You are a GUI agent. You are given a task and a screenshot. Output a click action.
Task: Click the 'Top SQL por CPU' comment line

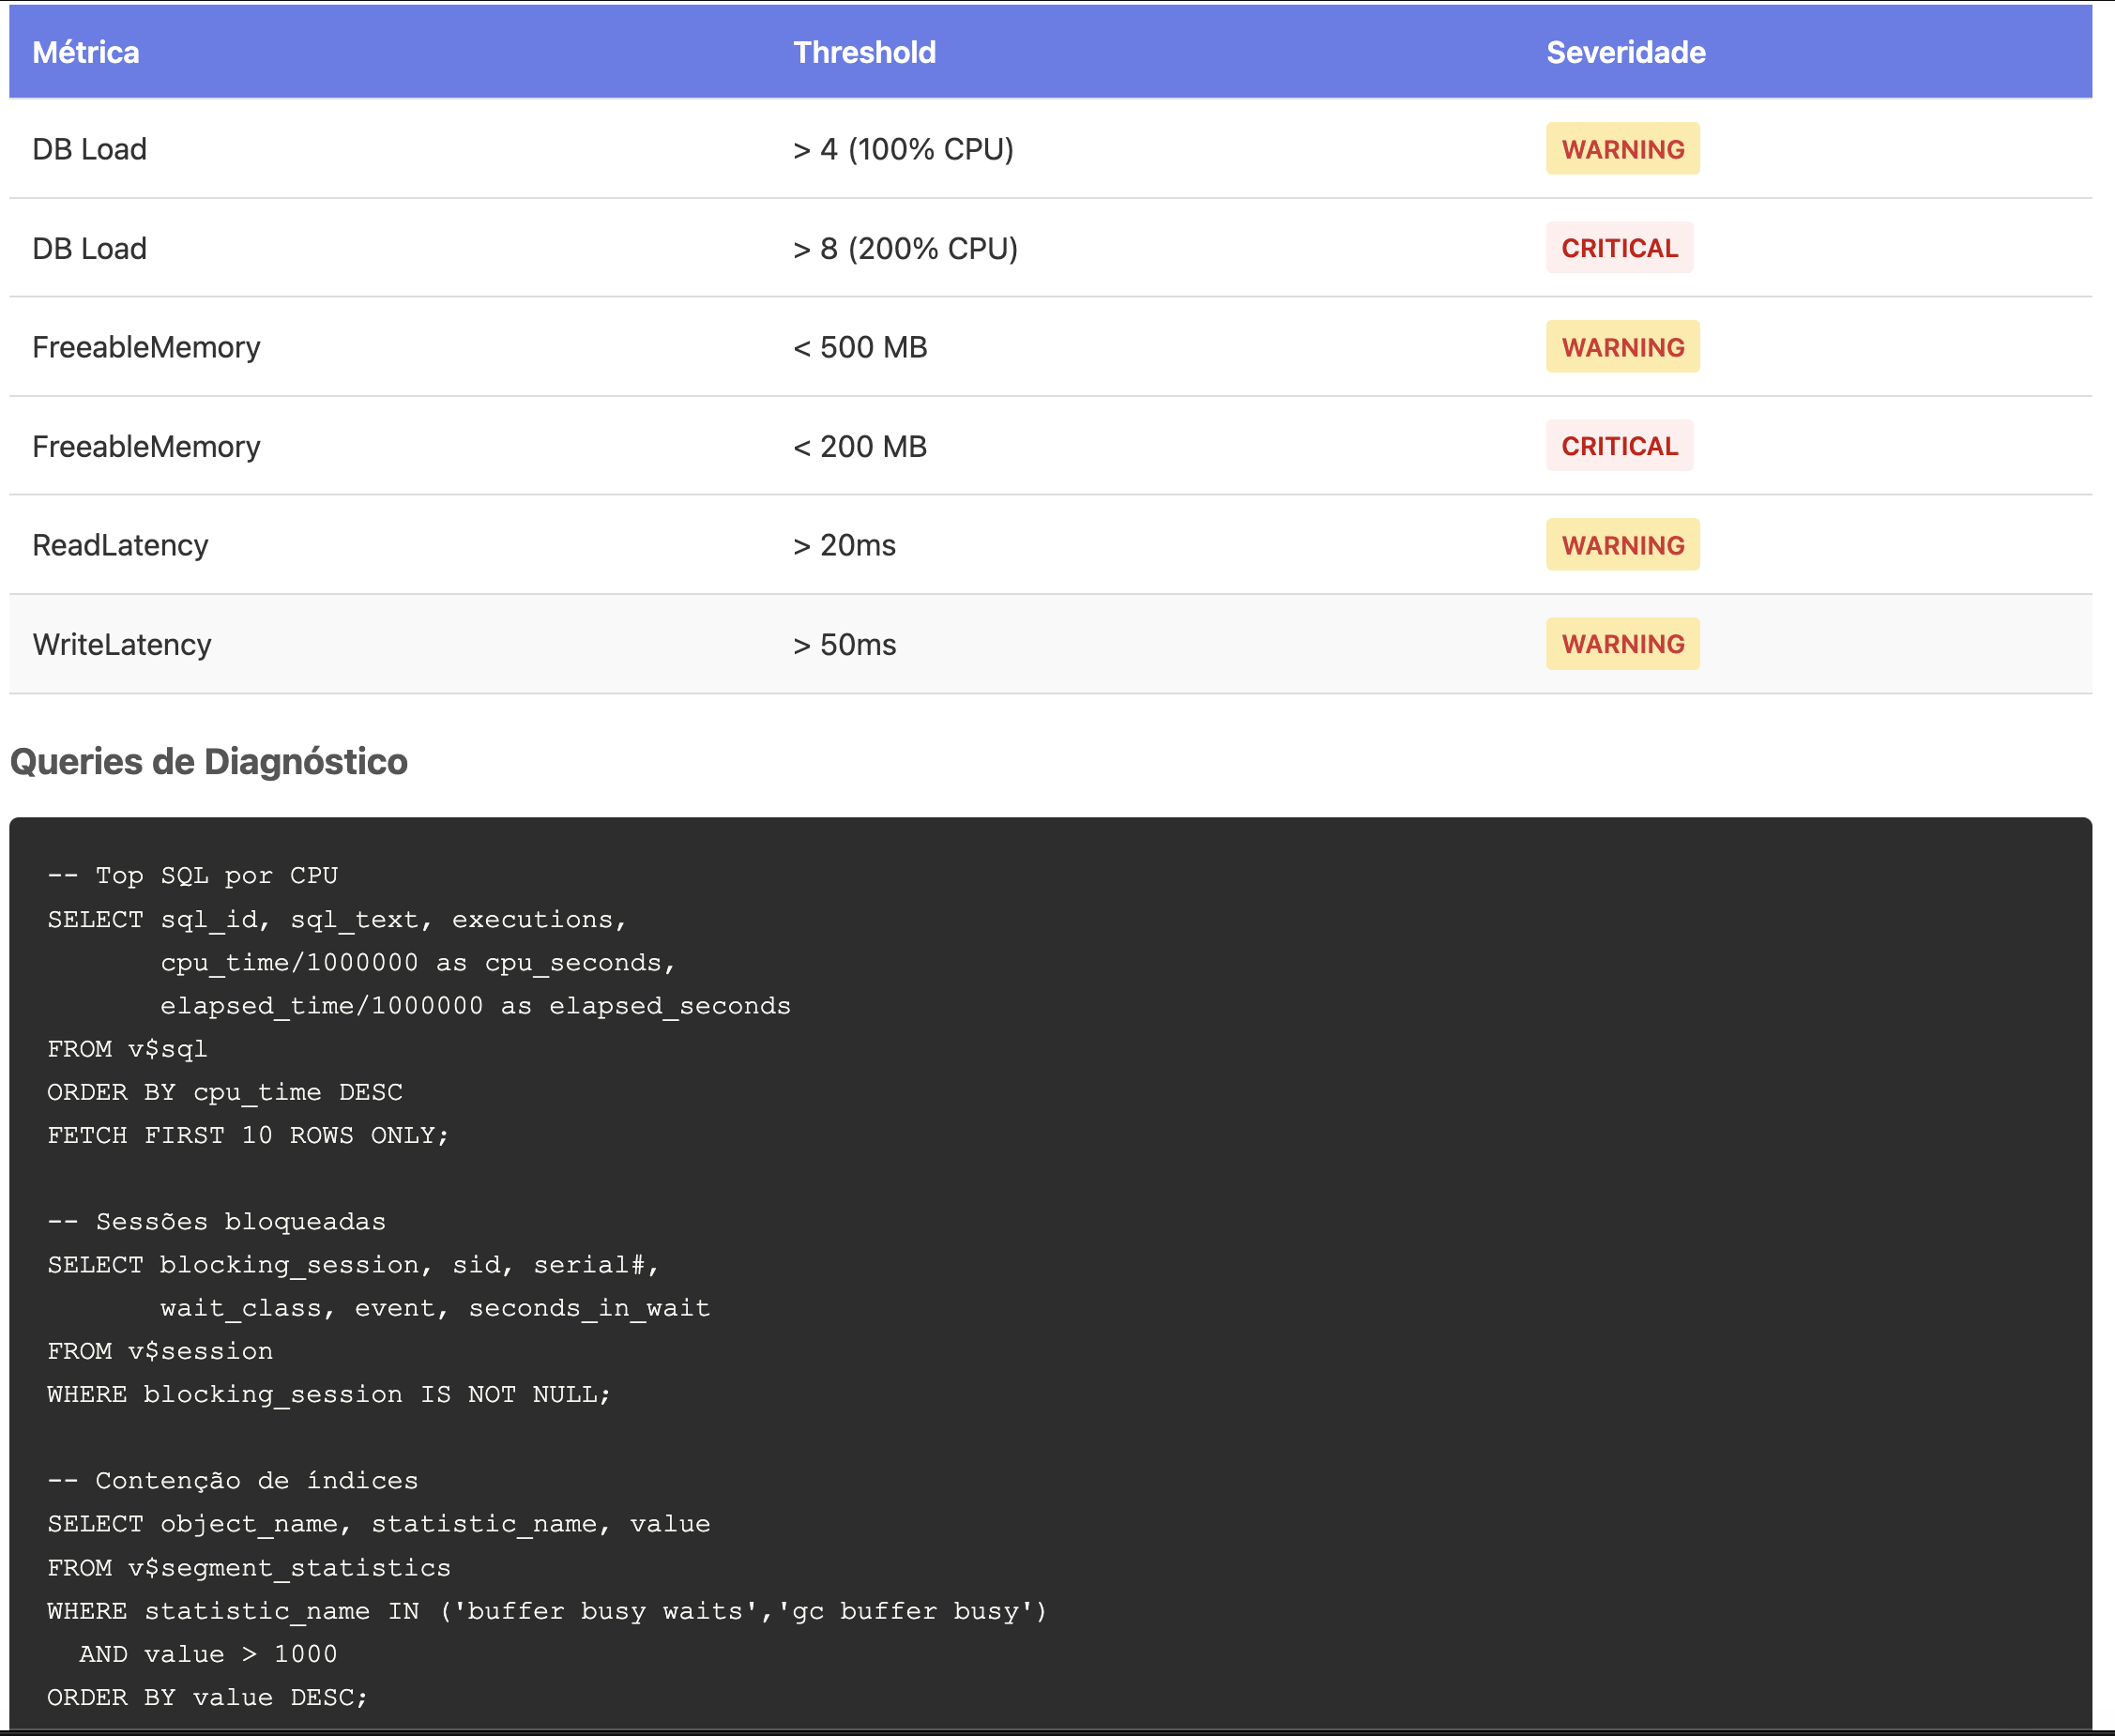(x=193, y=876)
